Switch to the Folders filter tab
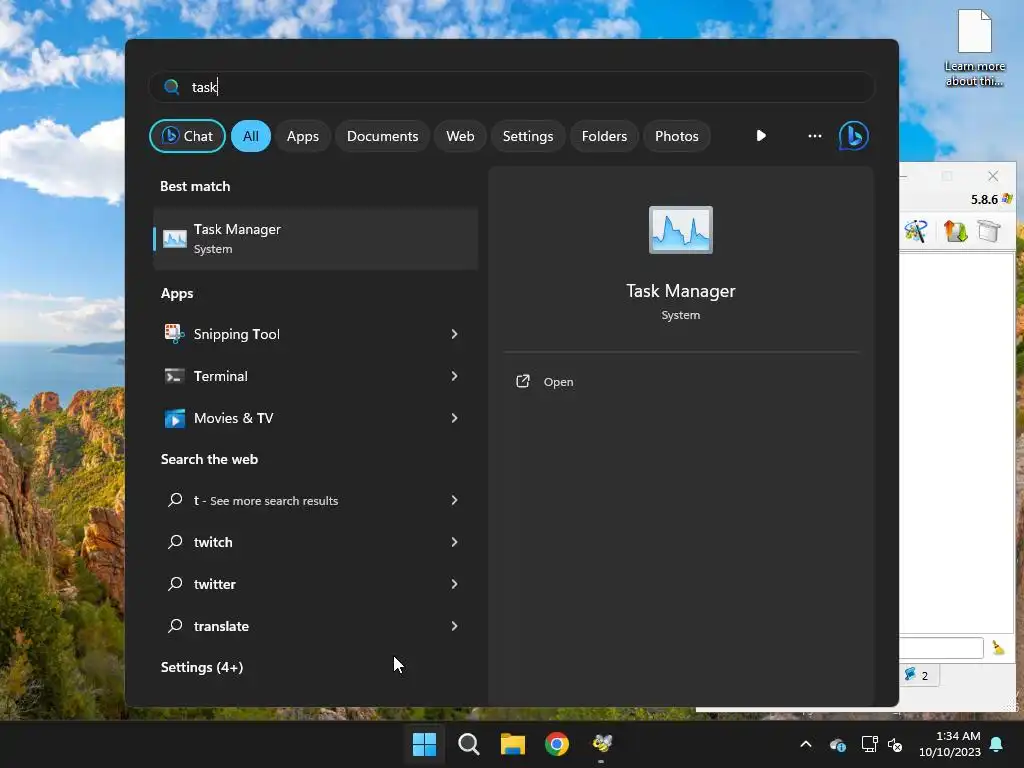 coord(604,136)
